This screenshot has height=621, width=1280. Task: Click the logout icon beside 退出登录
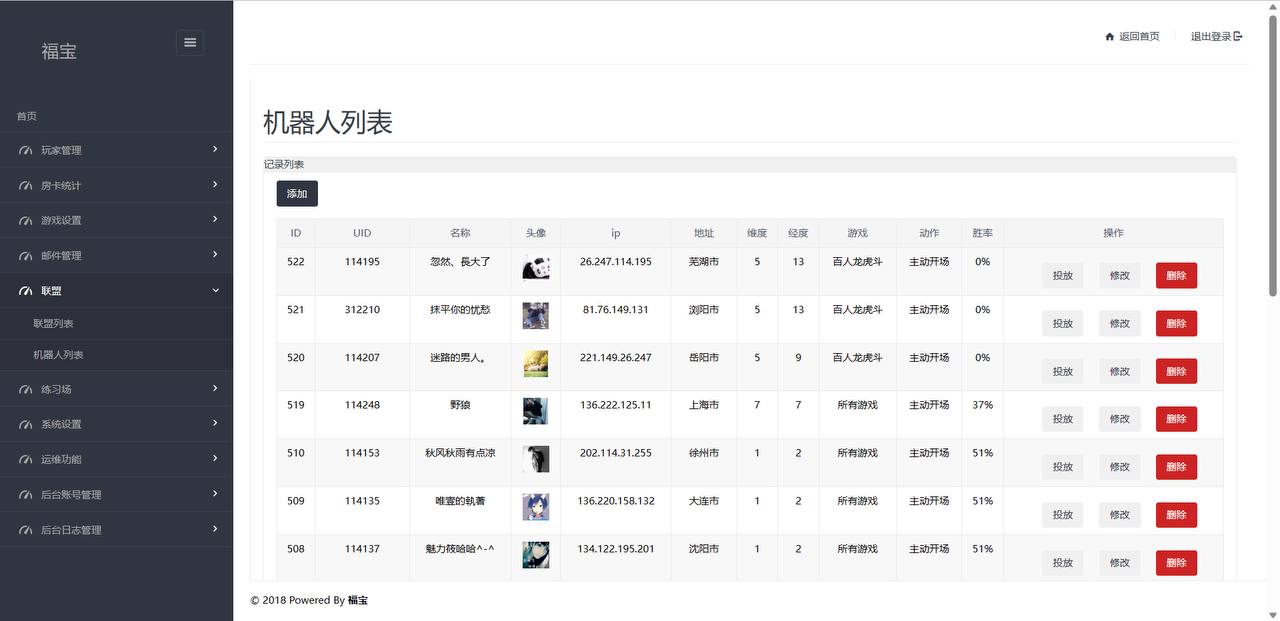[x=1238, y=37]
